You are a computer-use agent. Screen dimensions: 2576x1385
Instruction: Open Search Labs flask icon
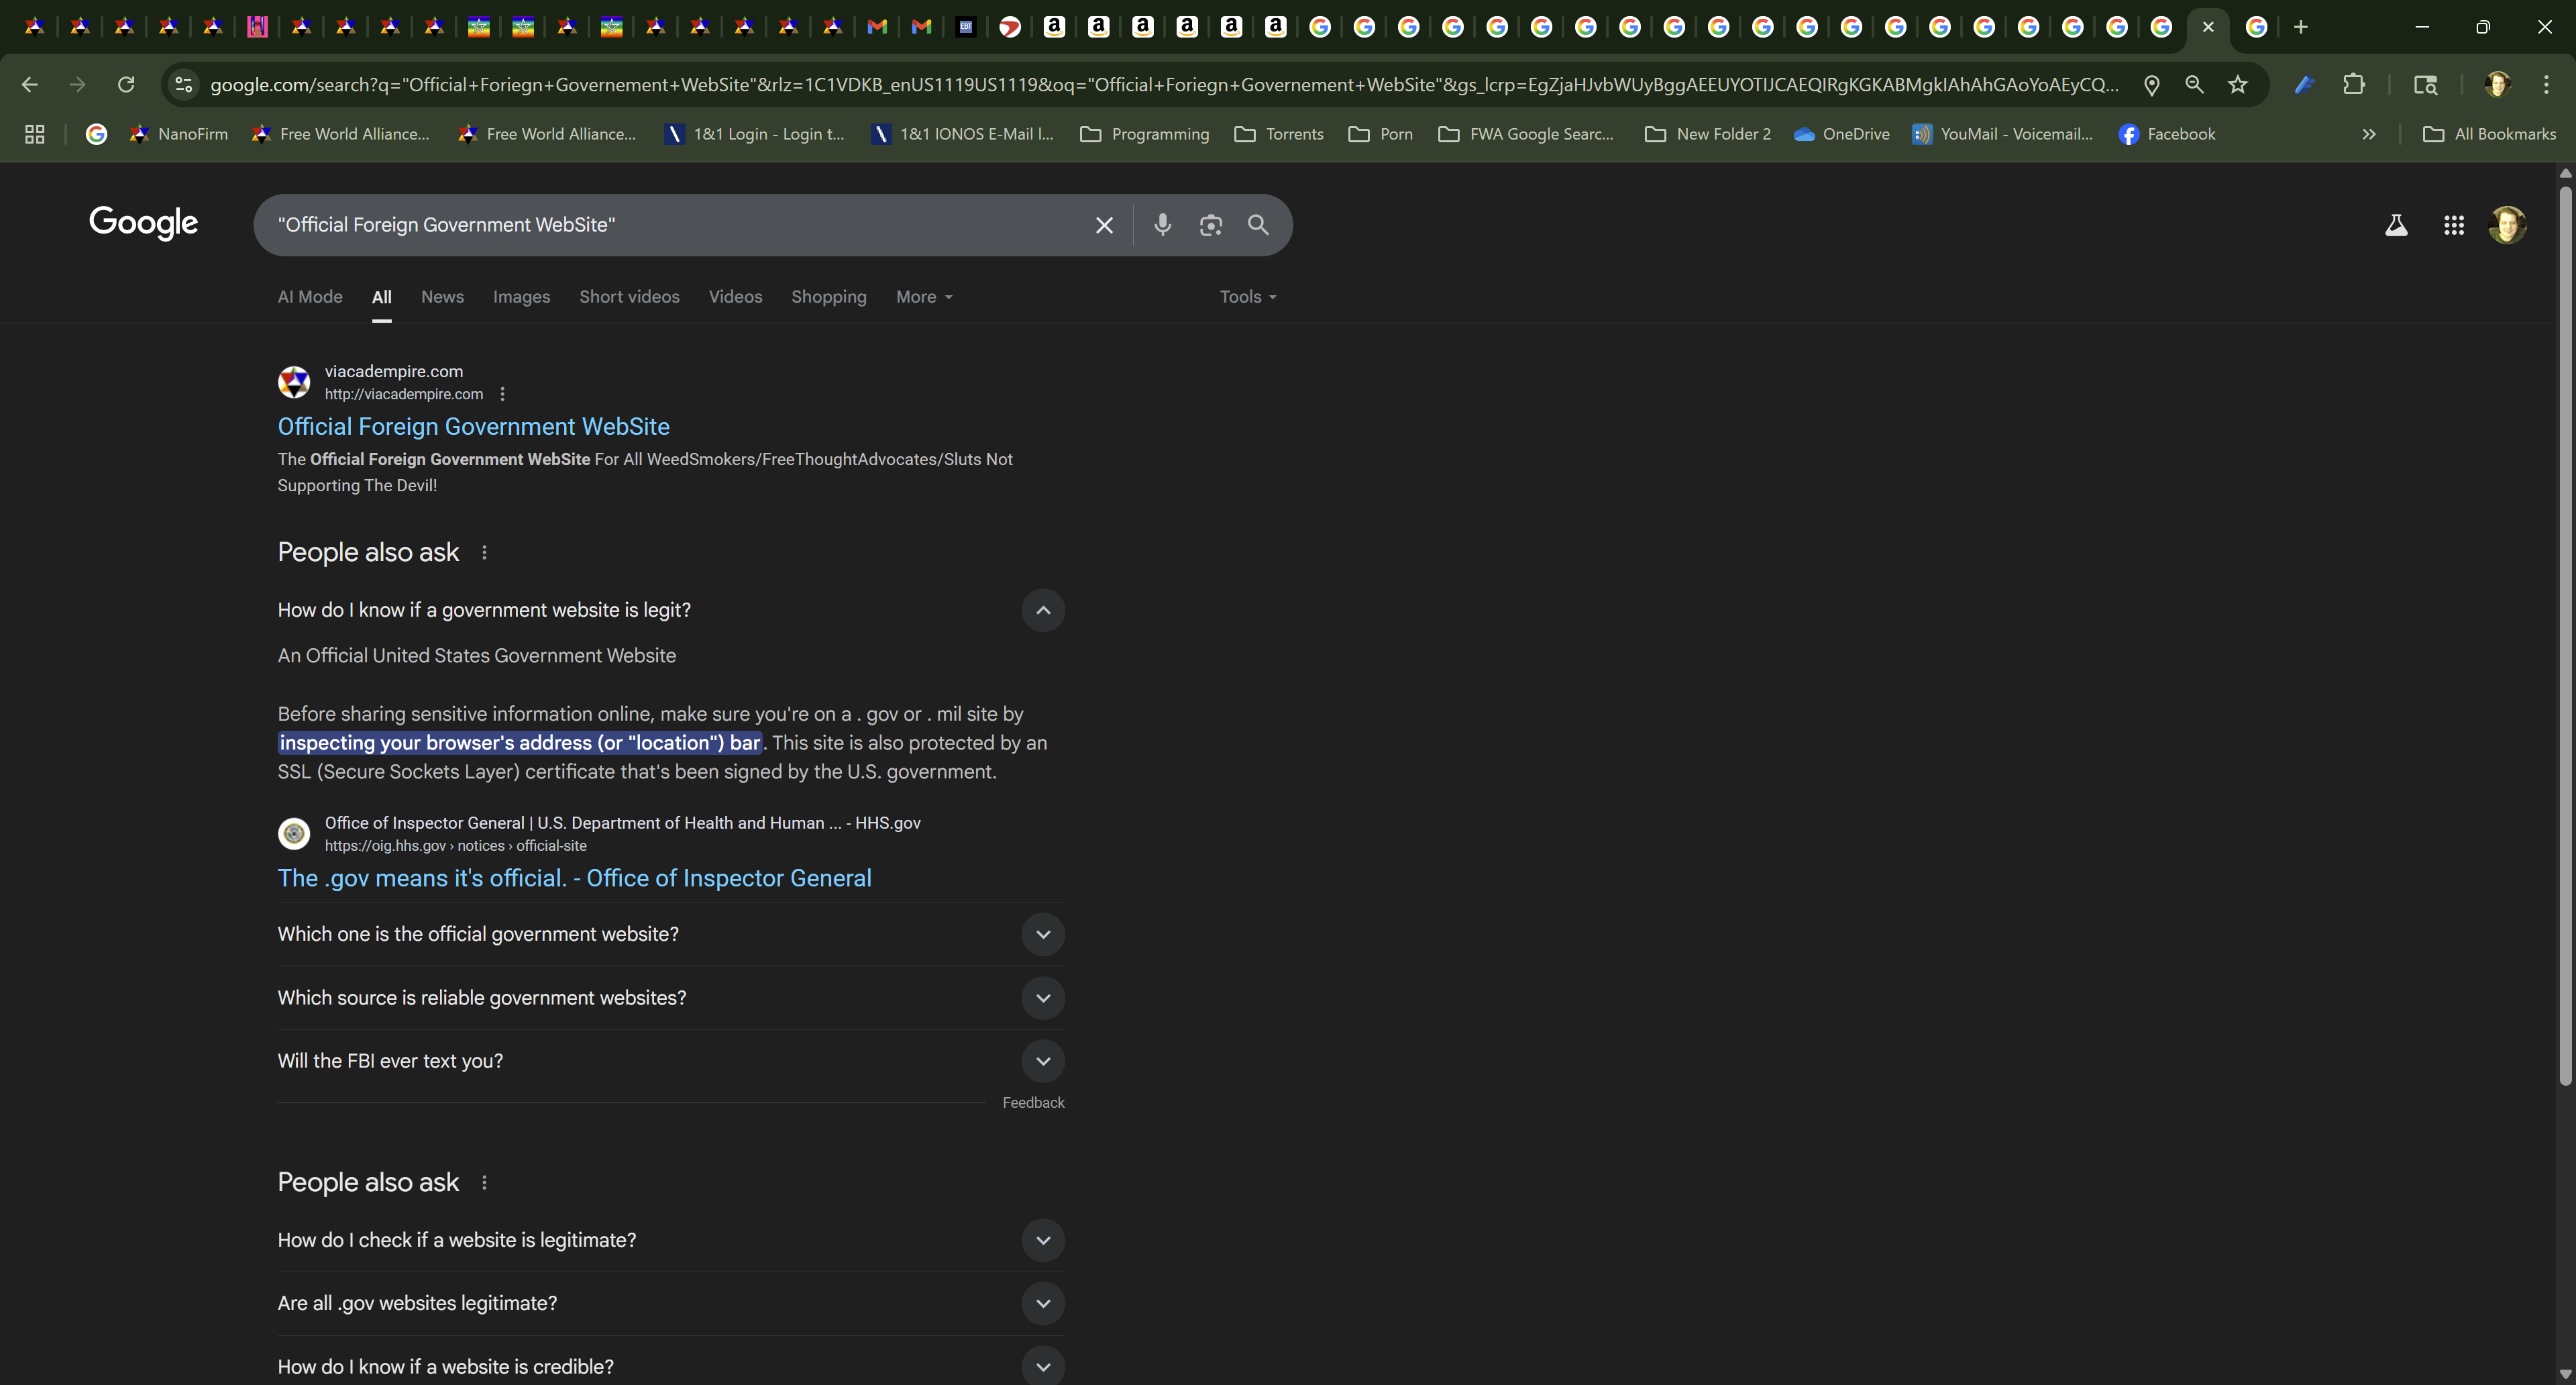point(2396,225)
